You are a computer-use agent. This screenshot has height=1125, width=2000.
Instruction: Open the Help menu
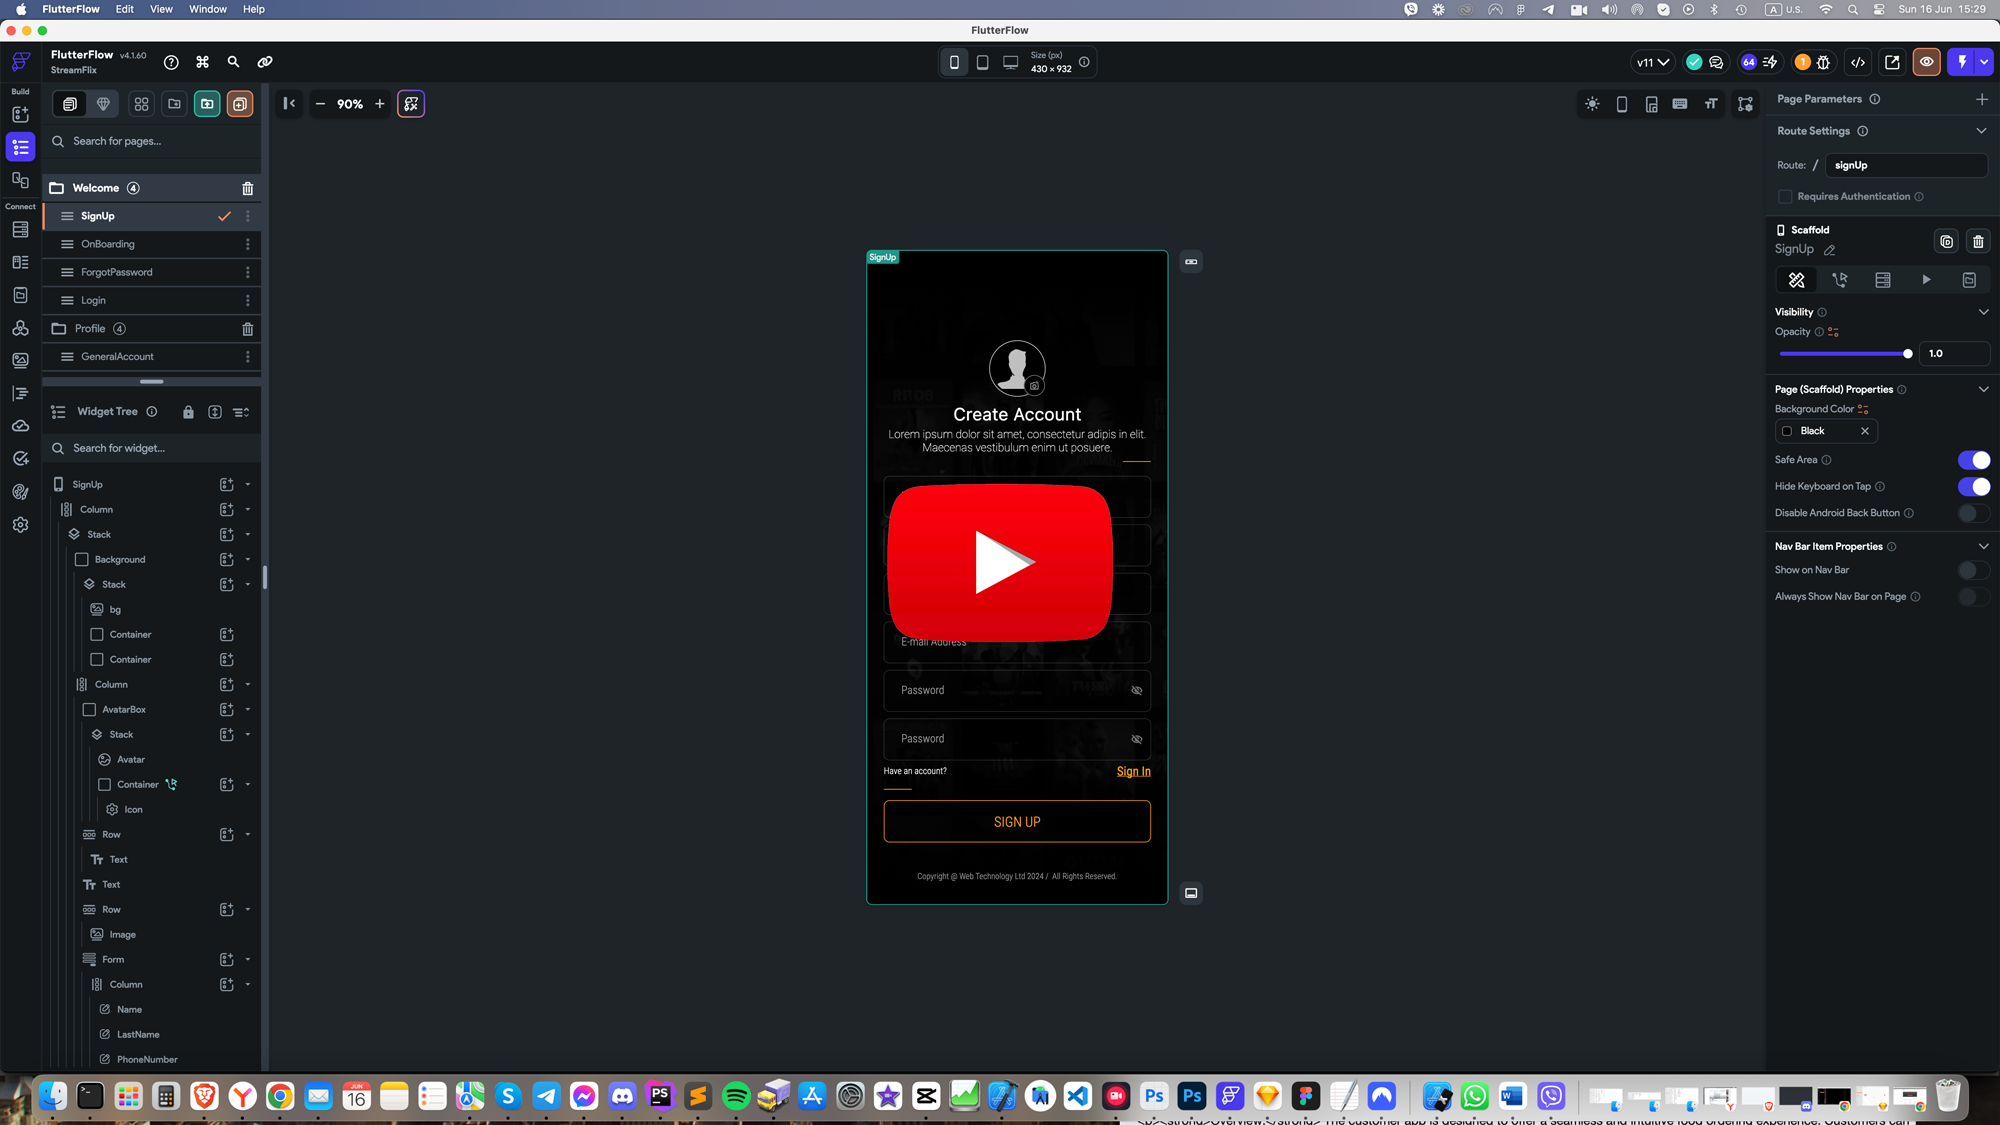coord(254,9)
